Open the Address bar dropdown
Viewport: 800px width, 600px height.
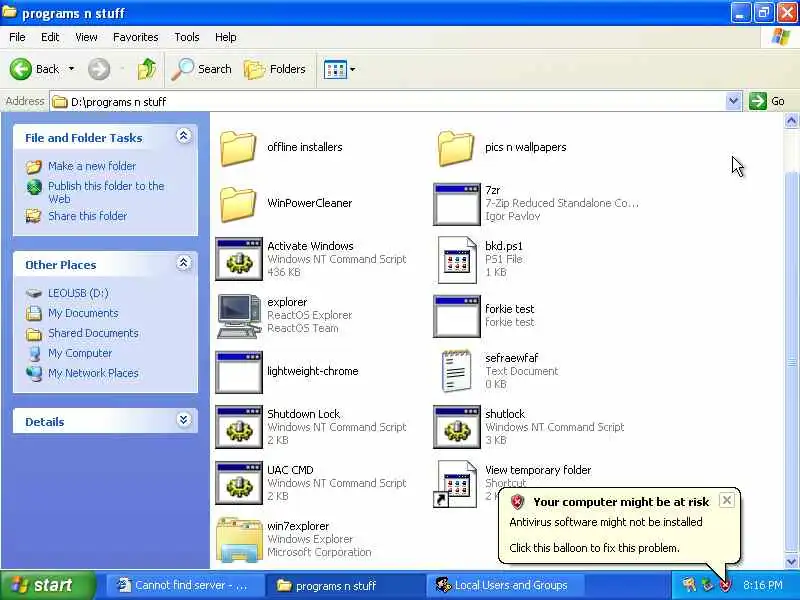point(733,101)
